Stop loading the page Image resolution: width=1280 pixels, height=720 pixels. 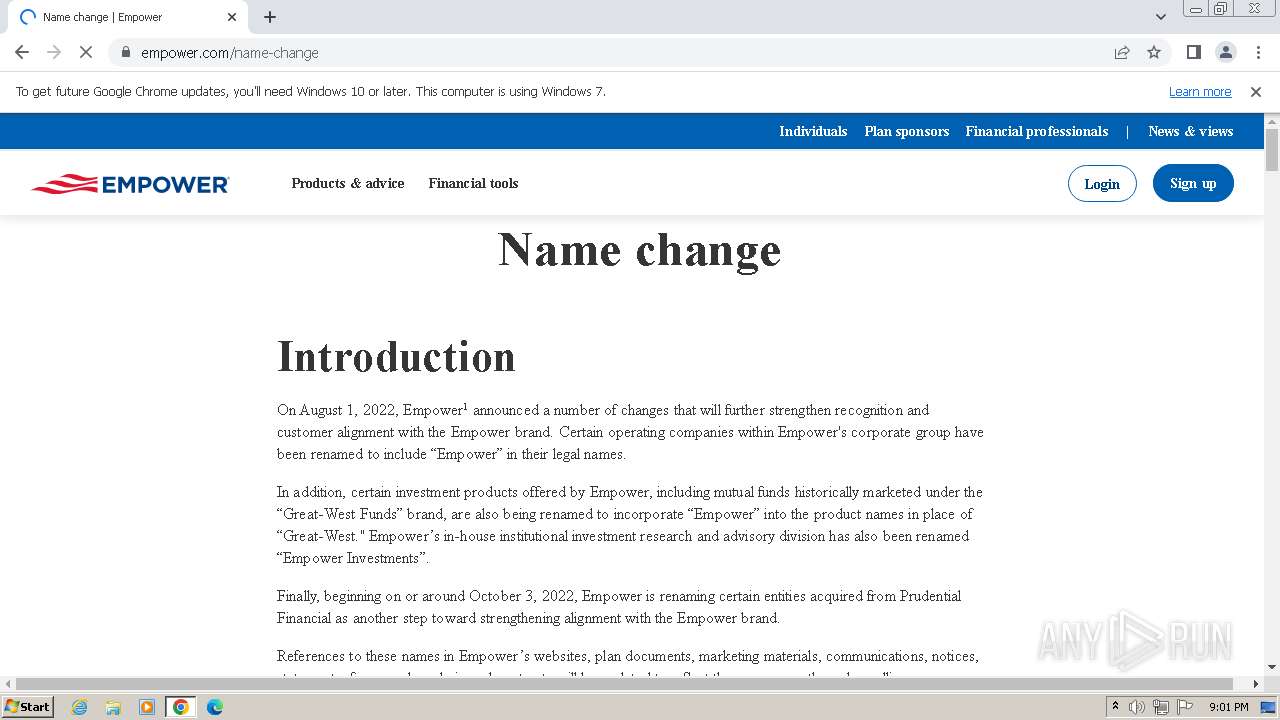click(86, 52)
